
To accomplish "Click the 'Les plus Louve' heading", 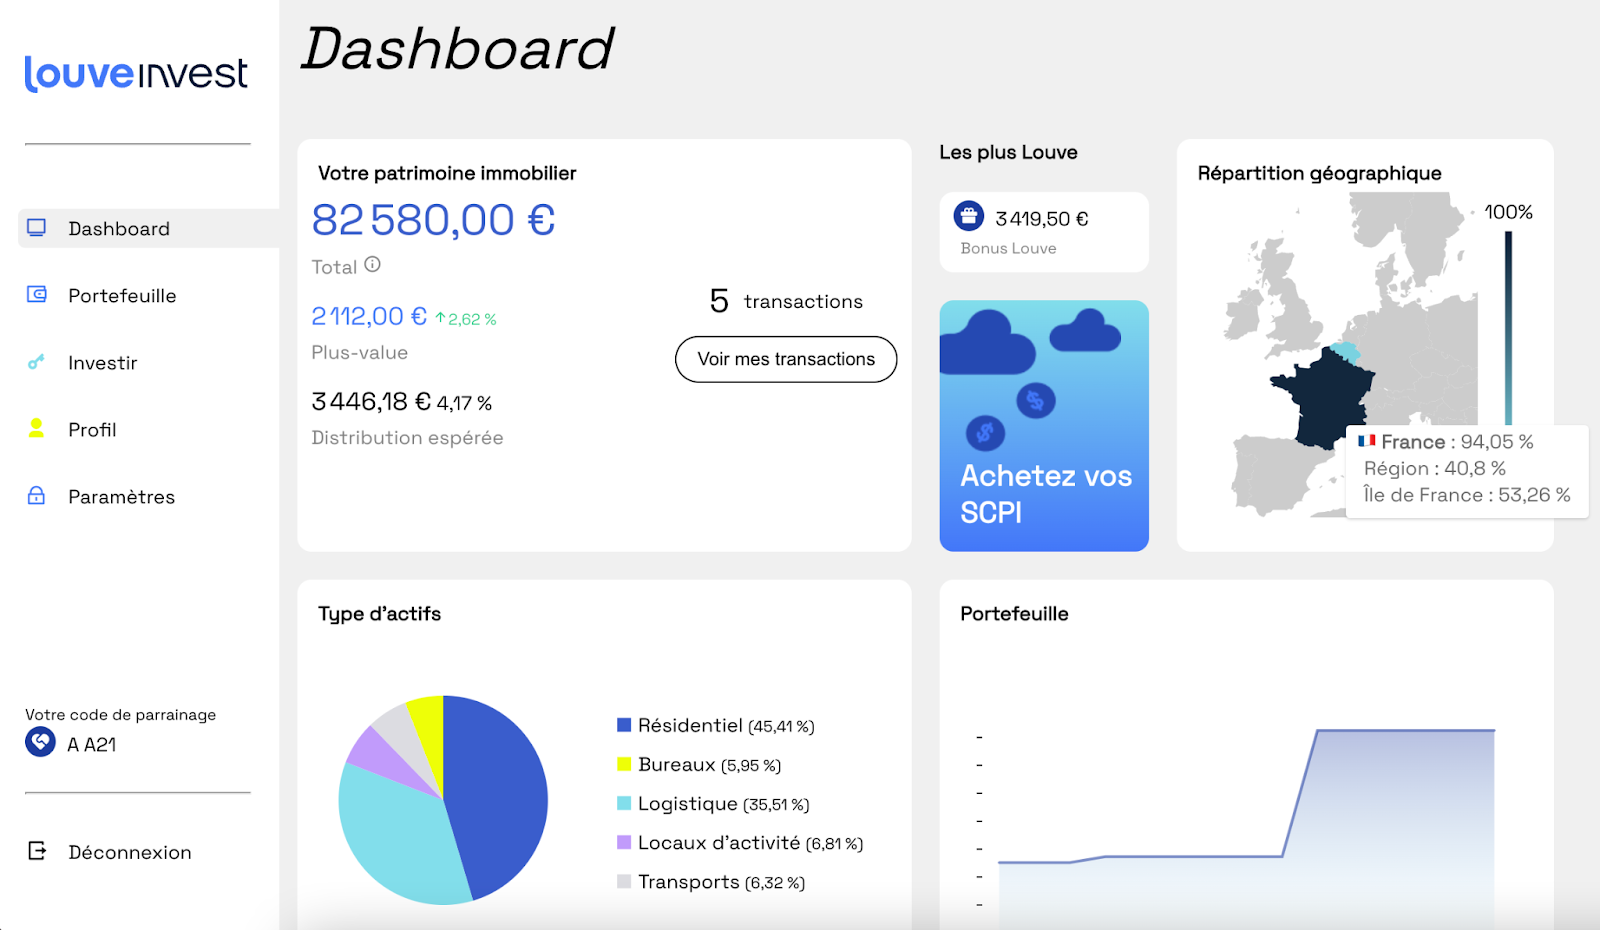I will click(1008, 152).
